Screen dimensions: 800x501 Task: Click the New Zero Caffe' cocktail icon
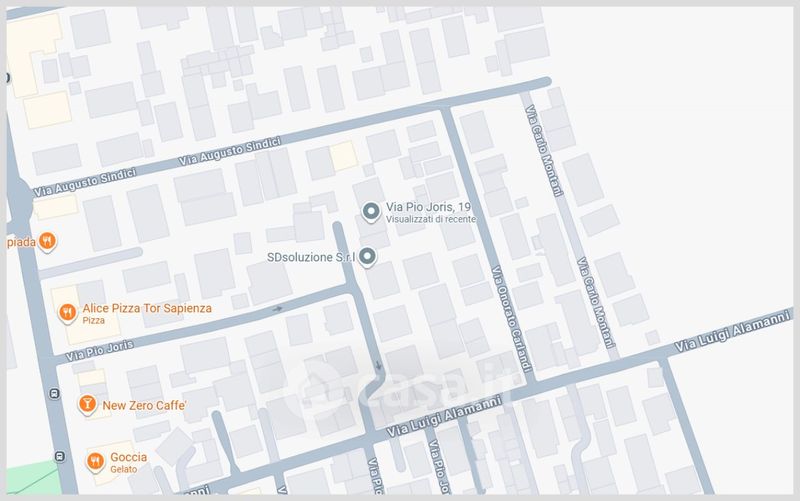click(x=87, y=404)
